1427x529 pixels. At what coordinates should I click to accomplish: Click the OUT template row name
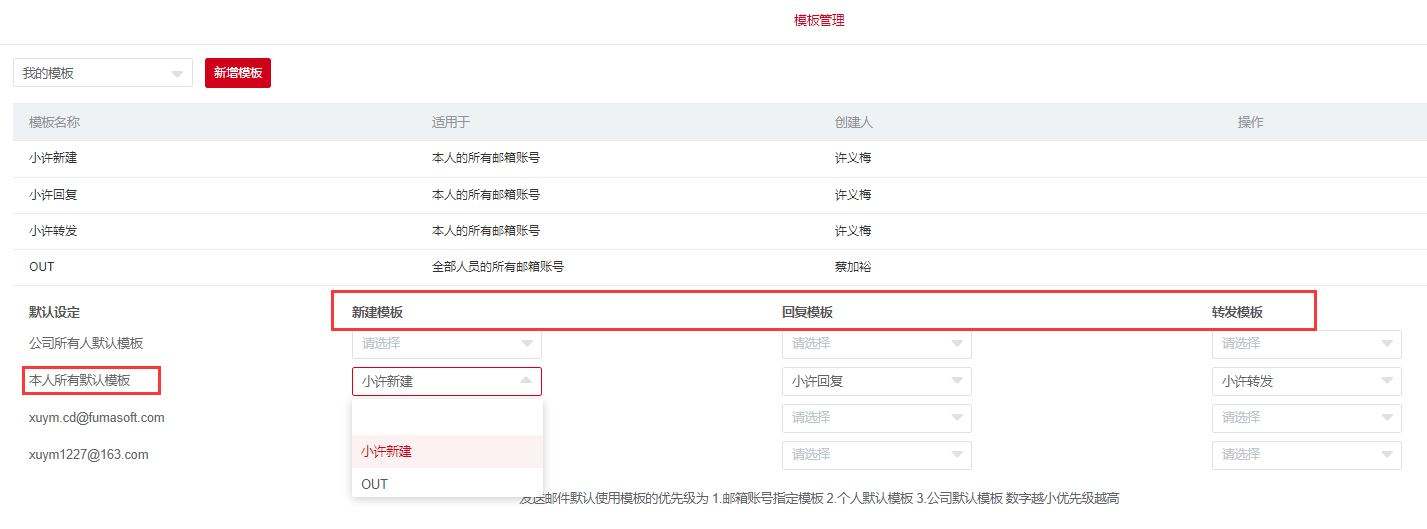42,267
